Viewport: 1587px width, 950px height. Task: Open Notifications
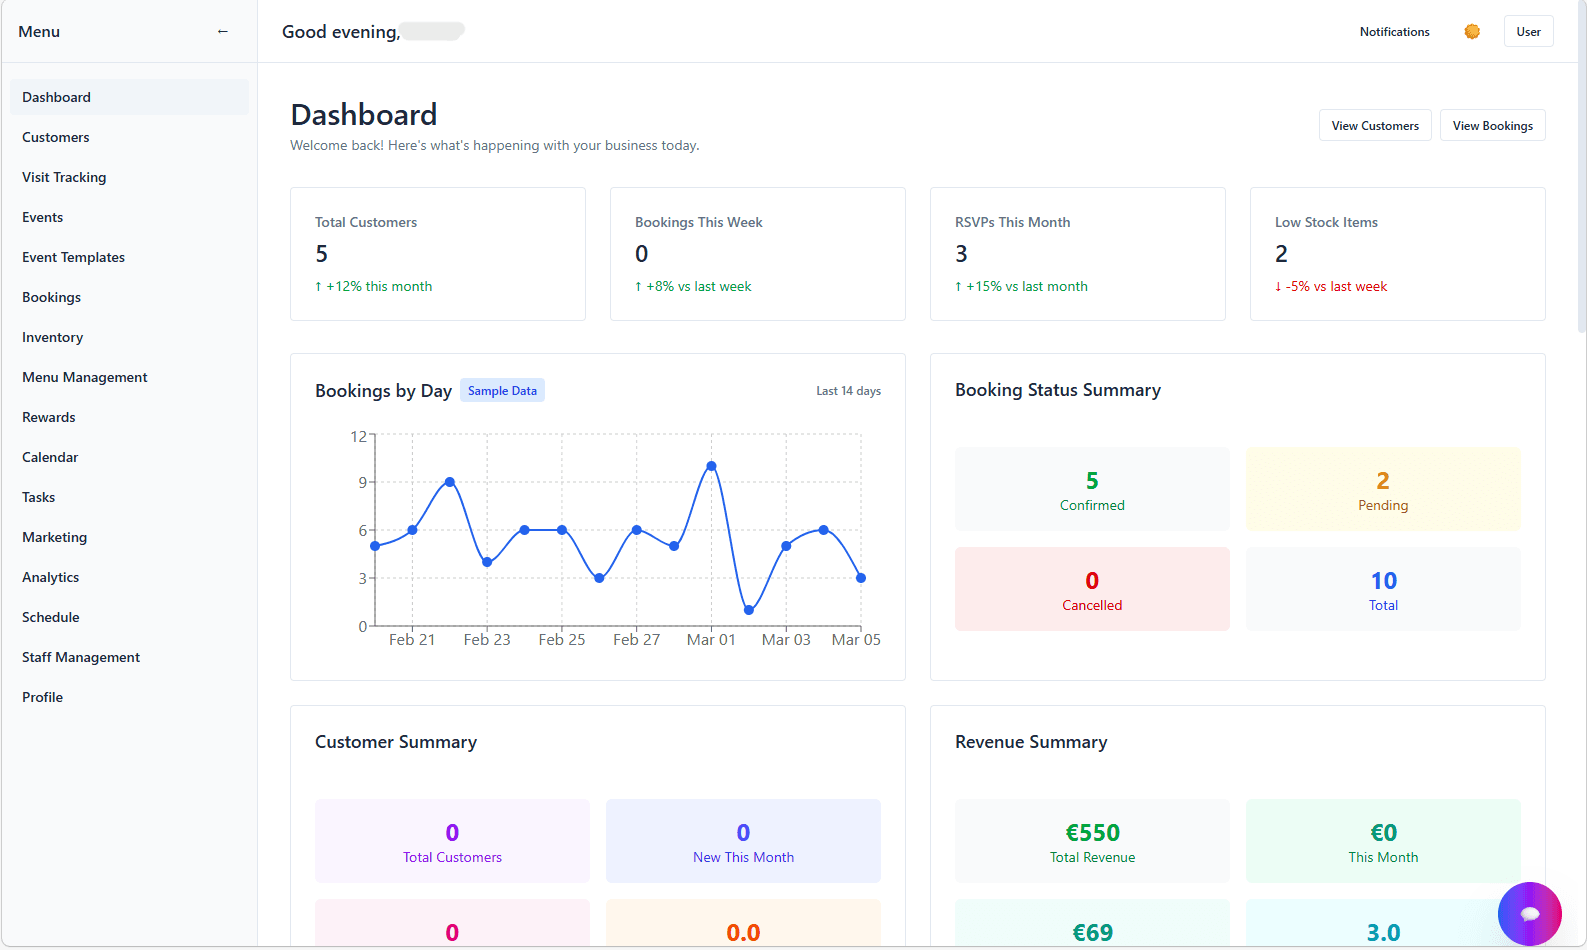tap(1394, 32)
